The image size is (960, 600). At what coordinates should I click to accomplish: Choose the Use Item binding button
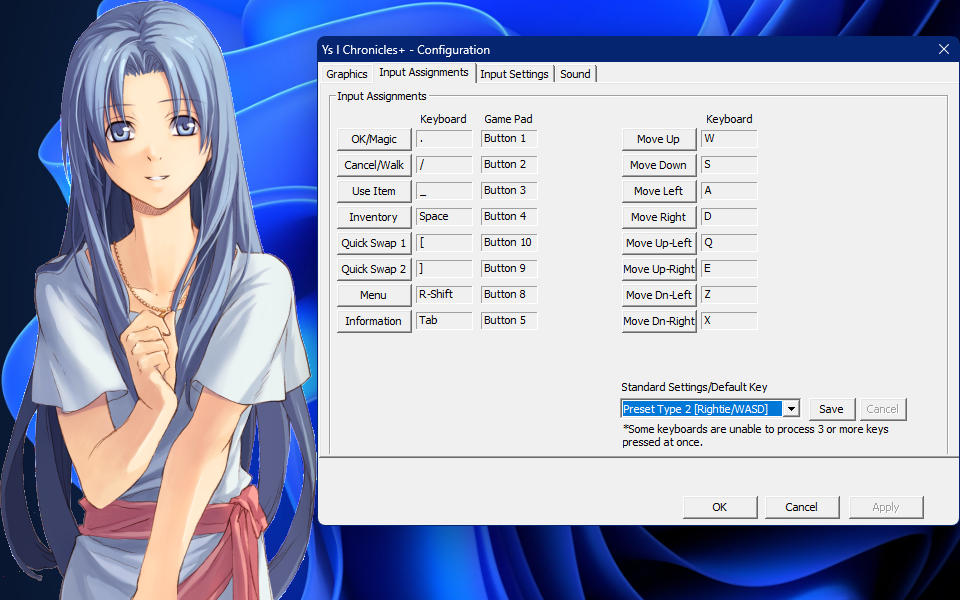[x=374, y=191]
